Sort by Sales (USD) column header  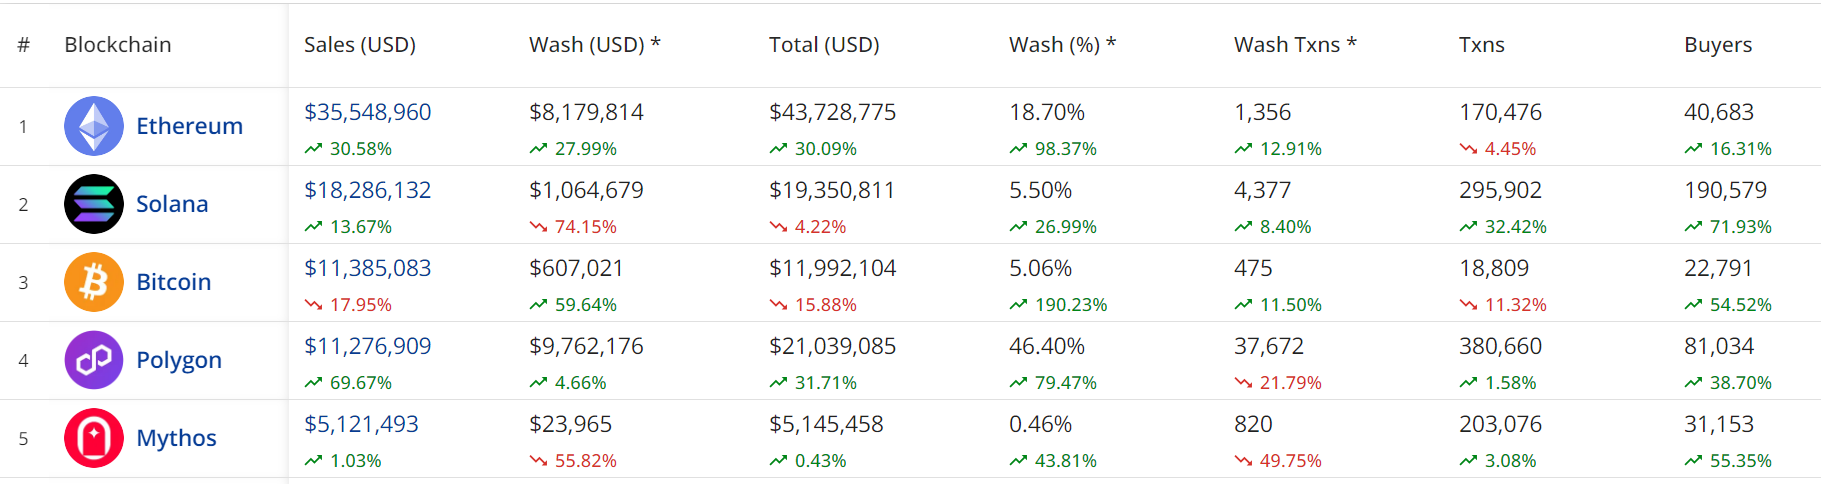pos(360,45)
